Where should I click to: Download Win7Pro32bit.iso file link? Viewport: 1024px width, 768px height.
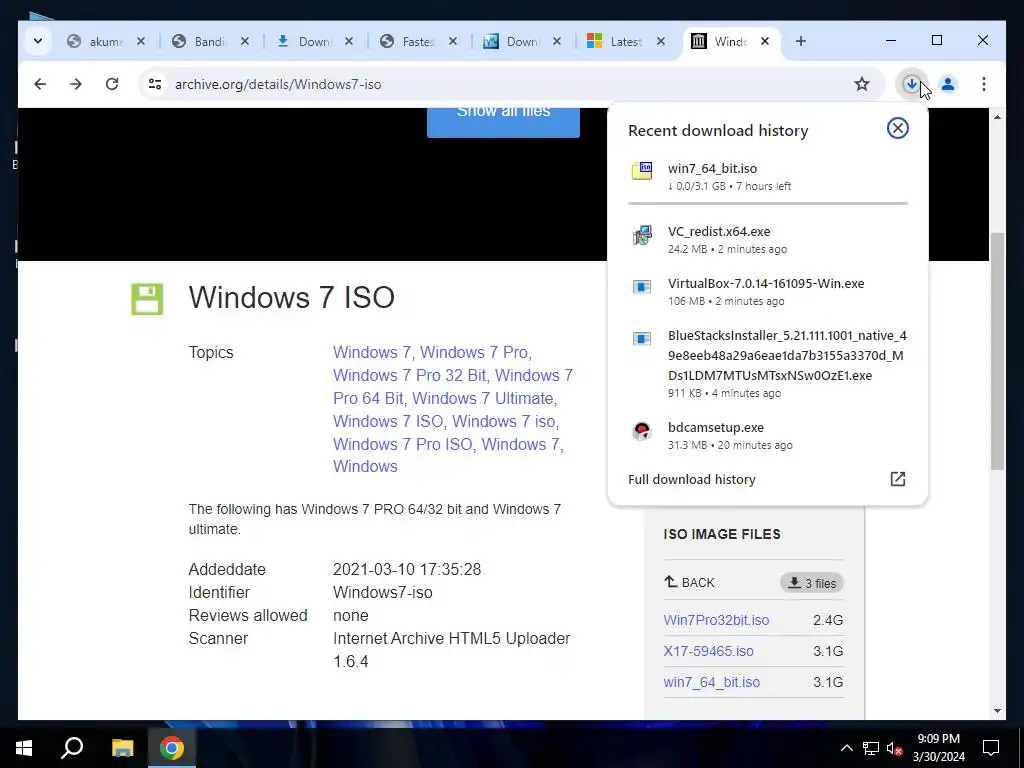pos(716,620)
